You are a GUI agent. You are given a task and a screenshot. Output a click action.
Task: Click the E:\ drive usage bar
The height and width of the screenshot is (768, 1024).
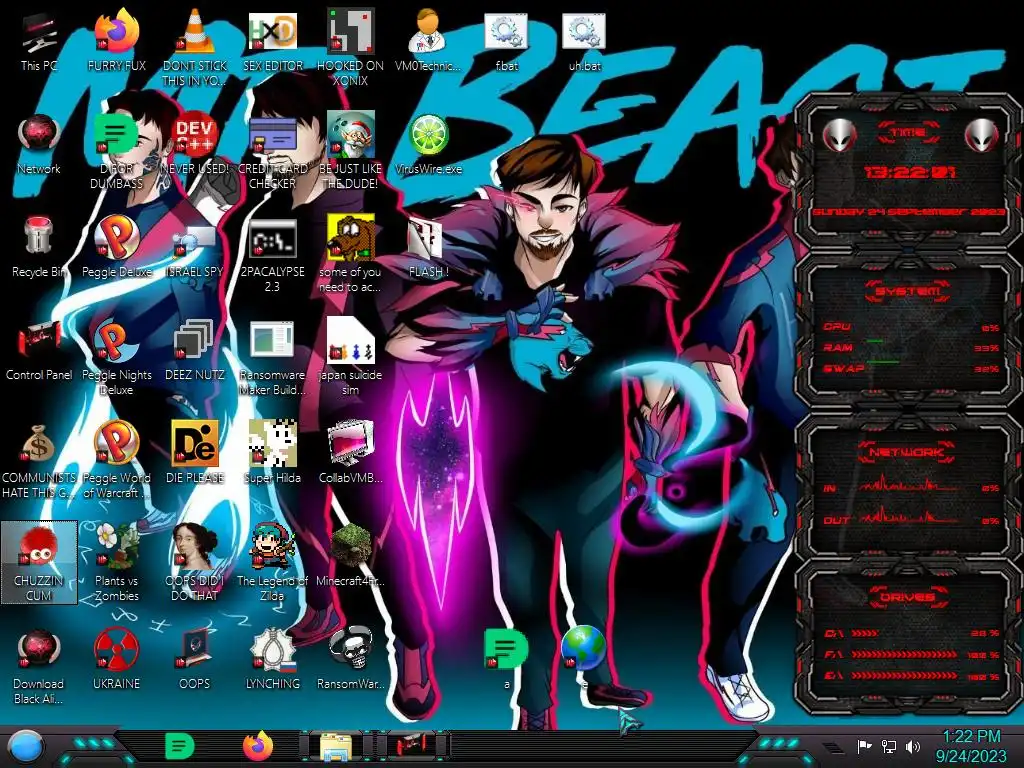[x=912, y=676]
